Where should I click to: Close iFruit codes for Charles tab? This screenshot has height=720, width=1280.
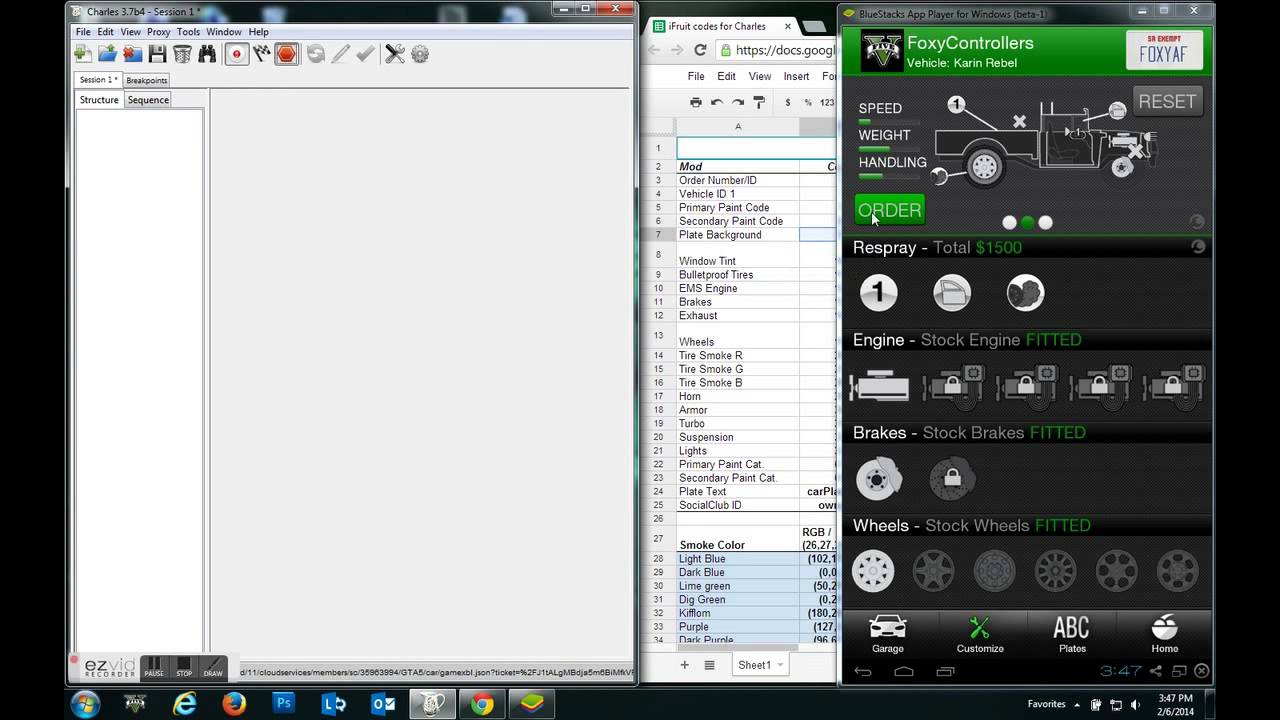tap(788, 26)
